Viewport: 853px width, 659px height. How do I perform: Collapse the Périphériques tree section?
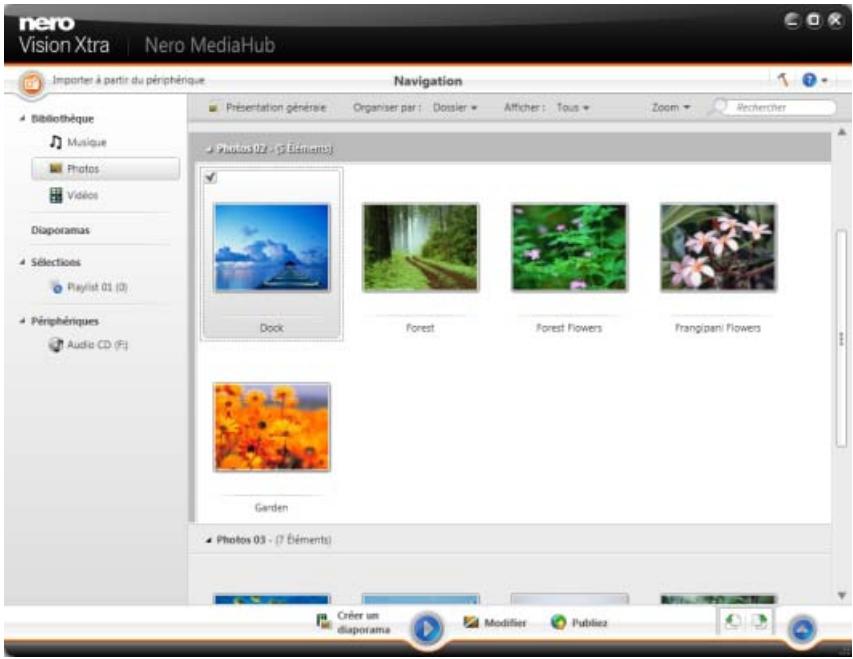coord(22,321)
